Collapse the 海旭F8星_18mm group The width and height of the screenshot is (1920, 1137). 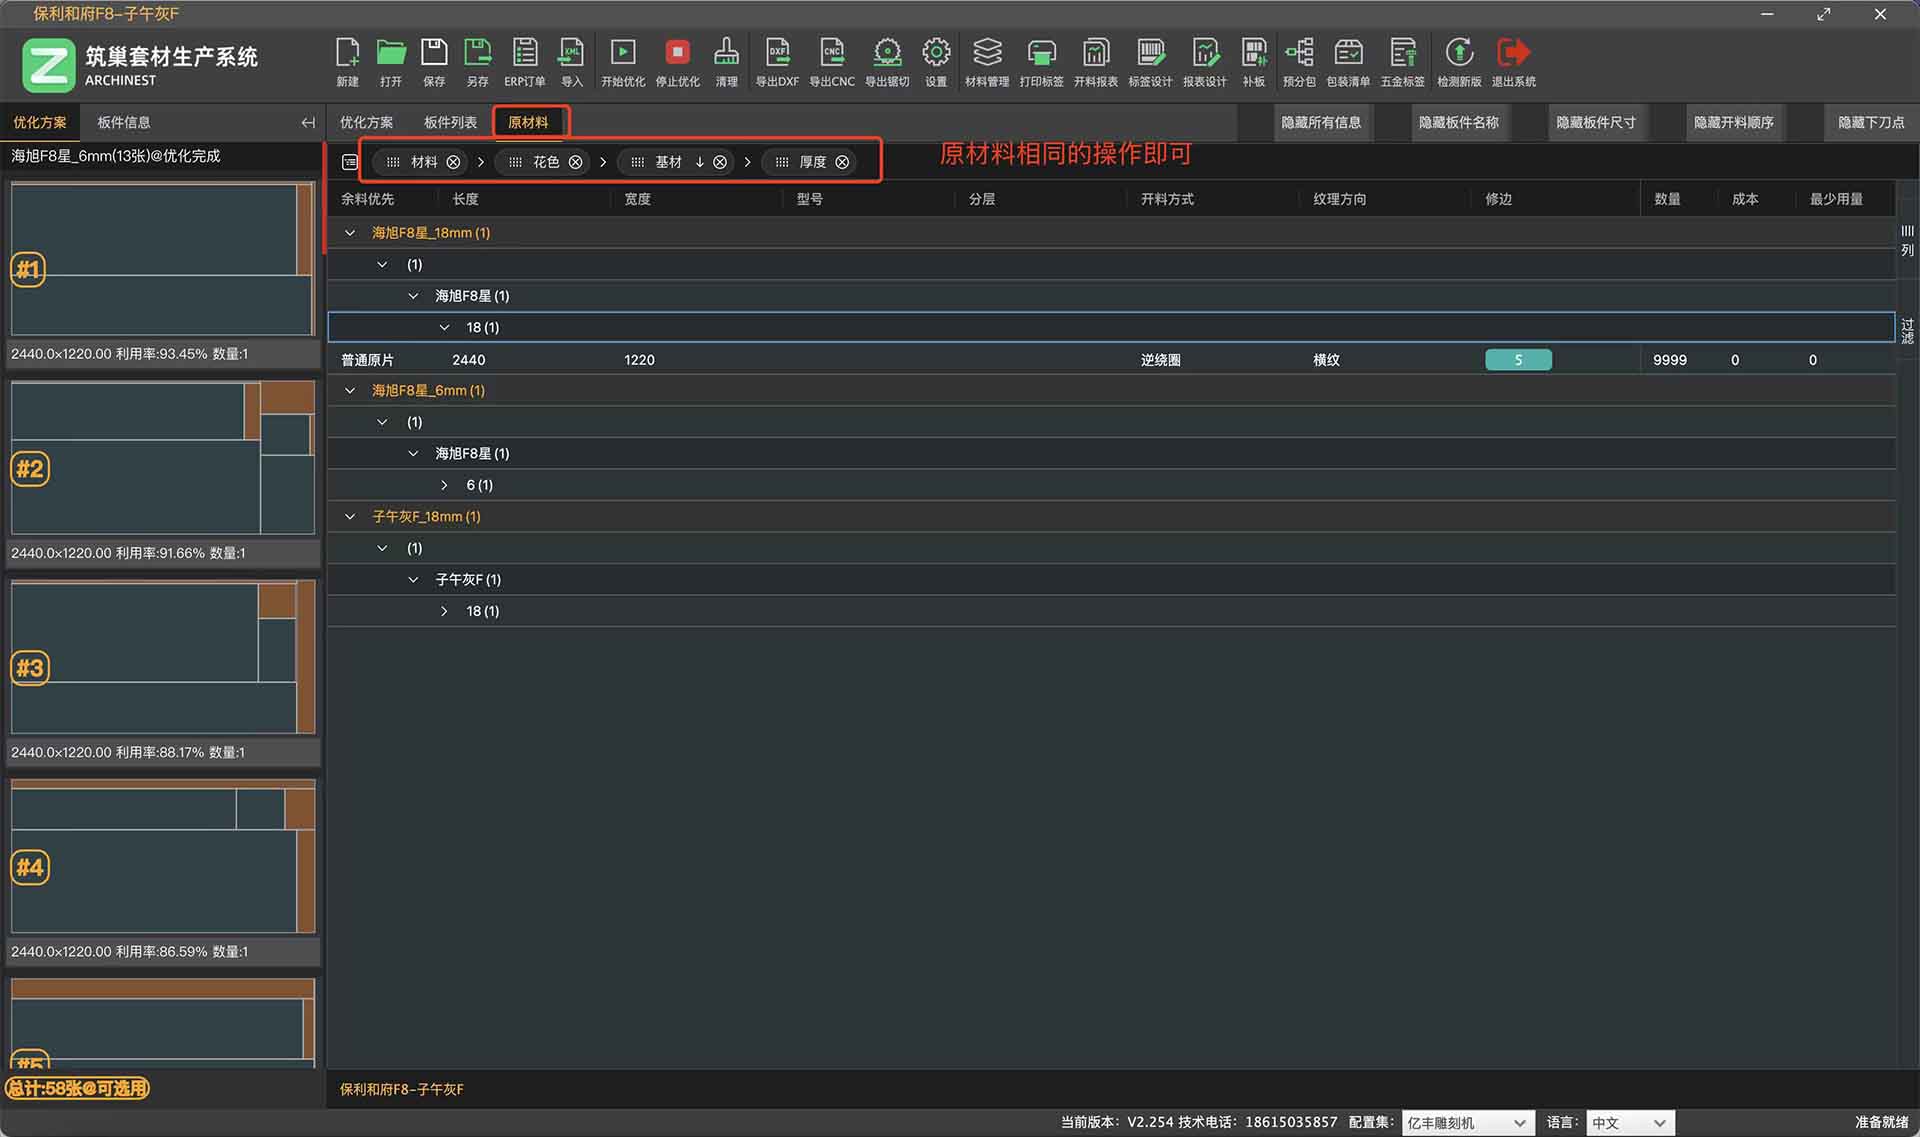click(350, 233)
